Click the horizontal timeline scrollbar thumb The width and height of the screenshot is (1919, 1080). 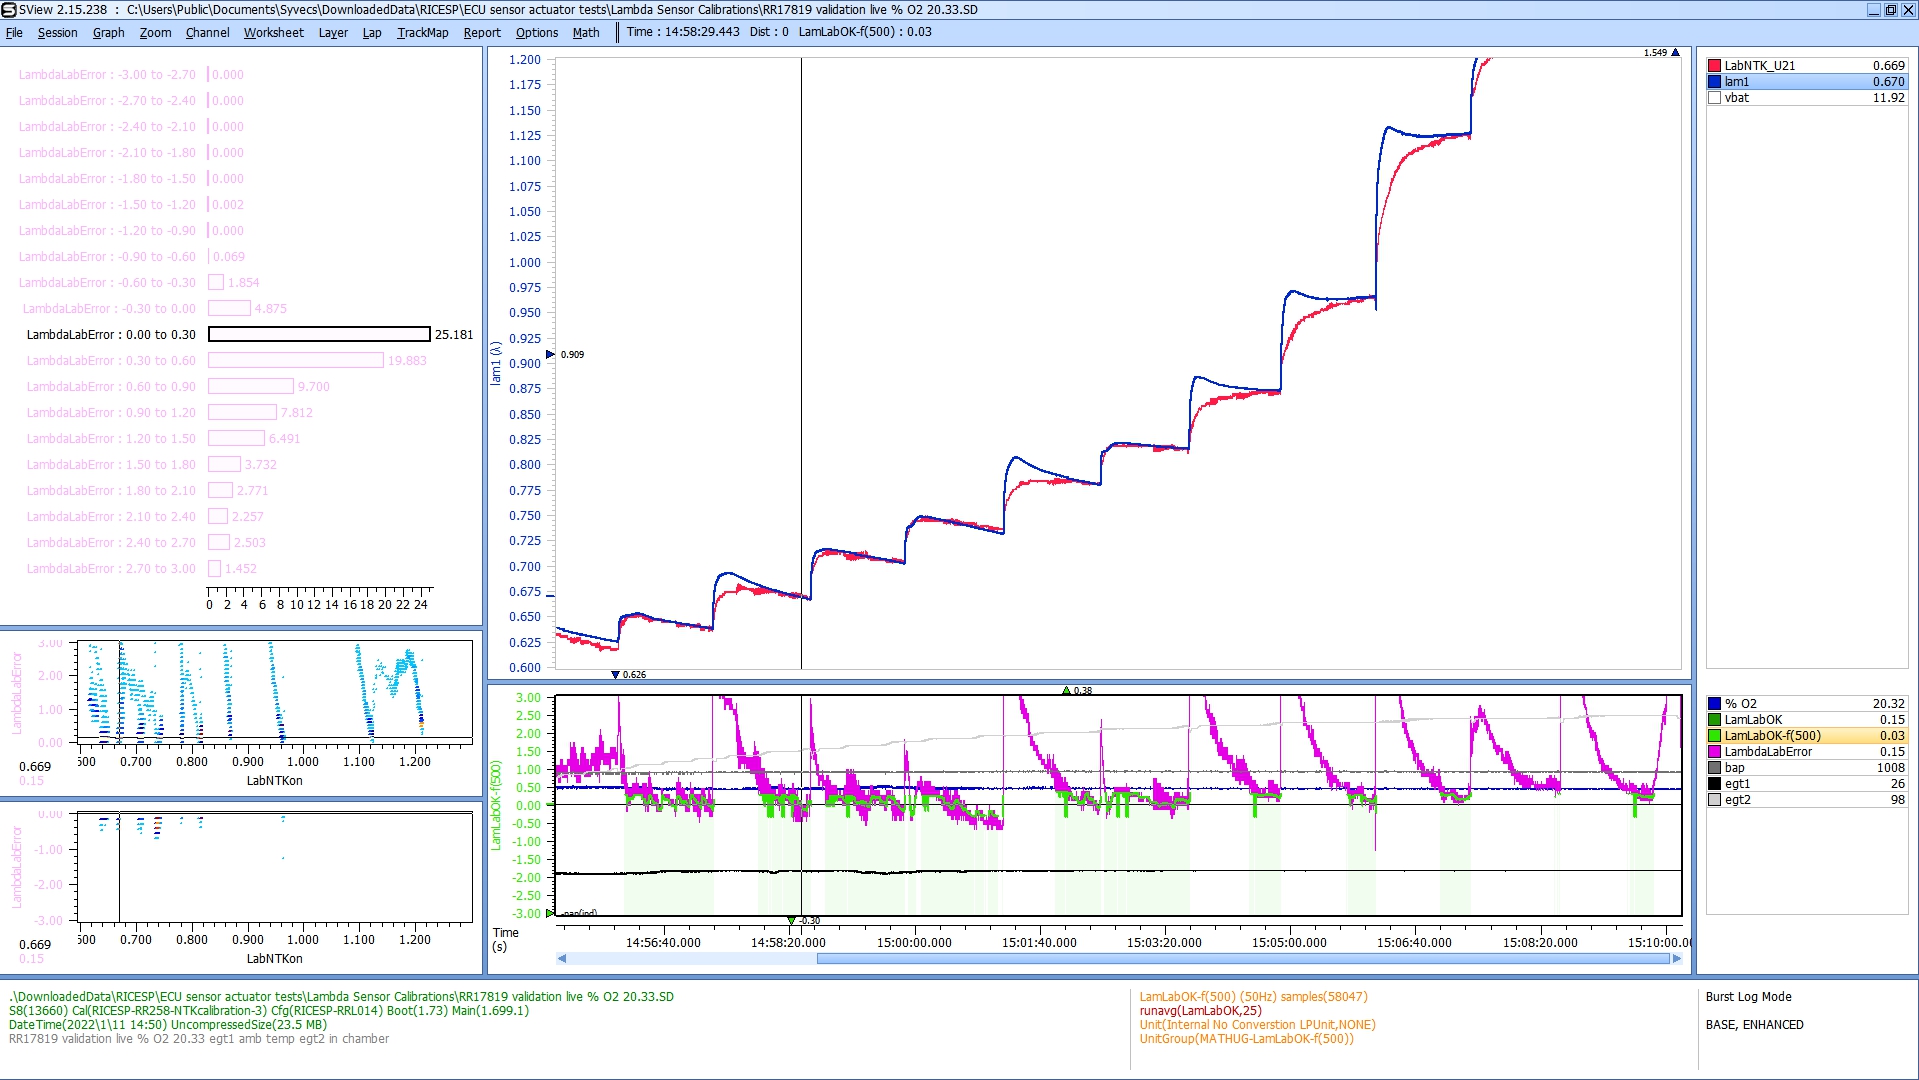coord(1242,958)
